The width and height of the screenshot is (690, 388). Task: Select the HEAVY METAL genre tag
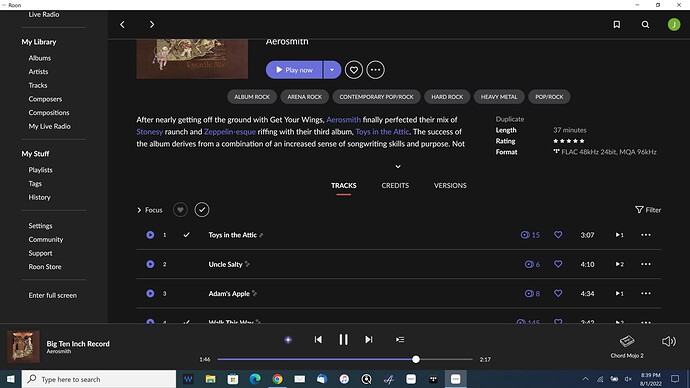(x=499, y=97)
